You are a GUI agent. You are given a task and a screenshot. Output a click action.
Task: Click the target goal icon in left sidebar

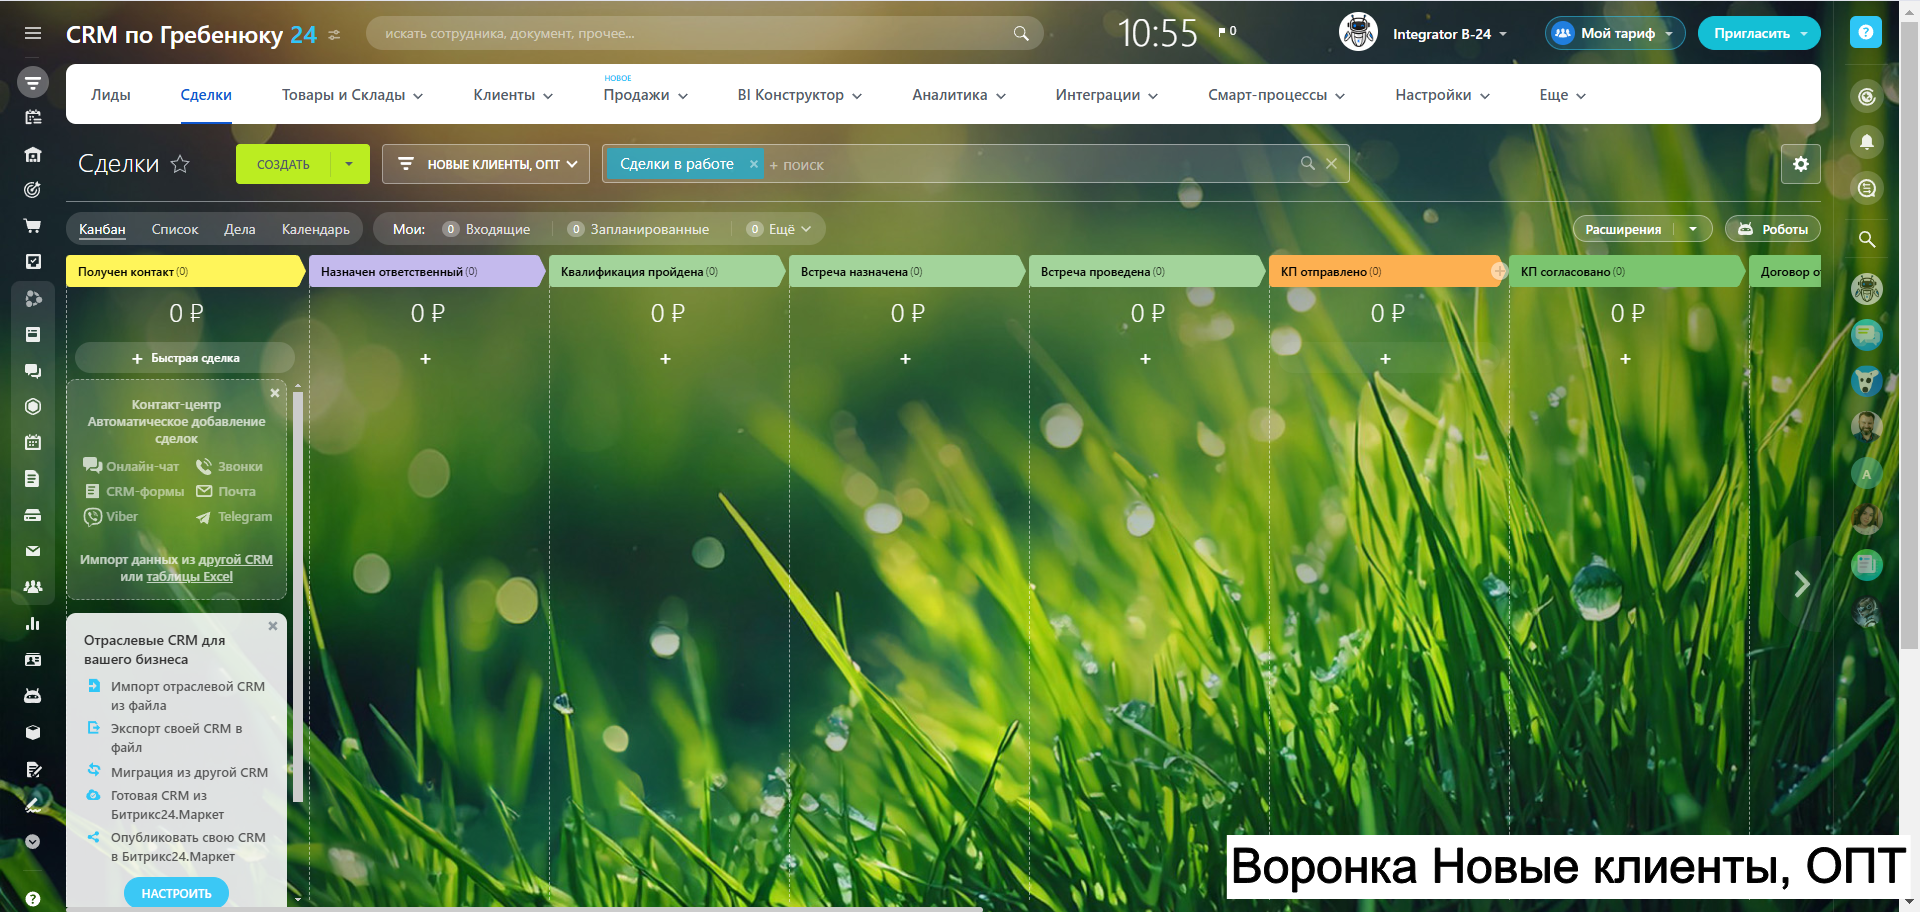(x=33, y=190)
